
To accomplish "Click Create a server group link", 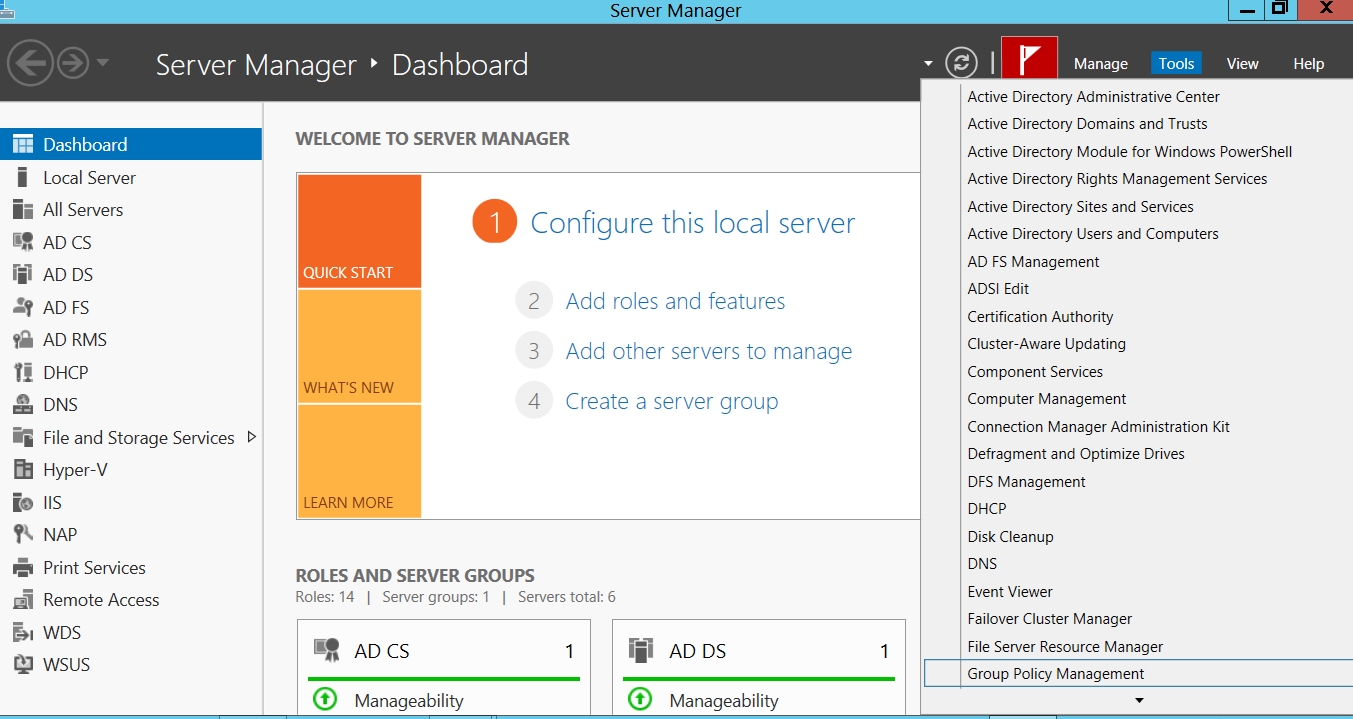I will pos(671,401).
